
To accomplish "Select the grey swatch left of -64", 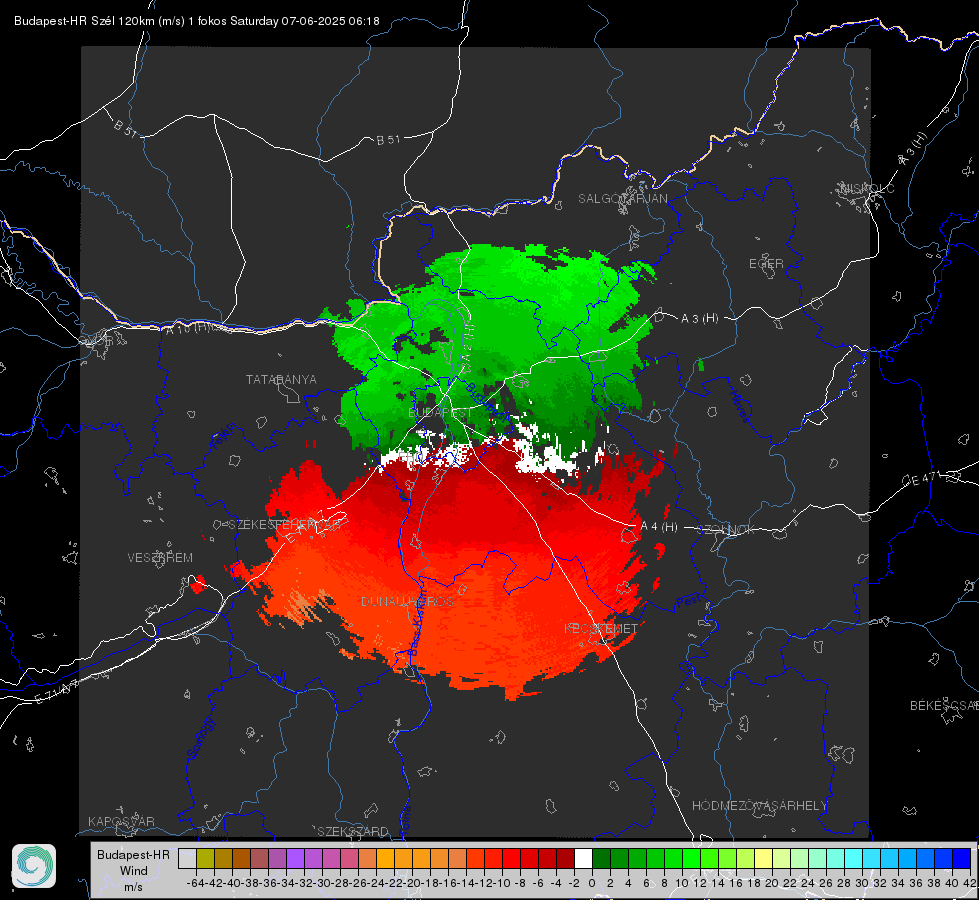I will tap(187, 859).
